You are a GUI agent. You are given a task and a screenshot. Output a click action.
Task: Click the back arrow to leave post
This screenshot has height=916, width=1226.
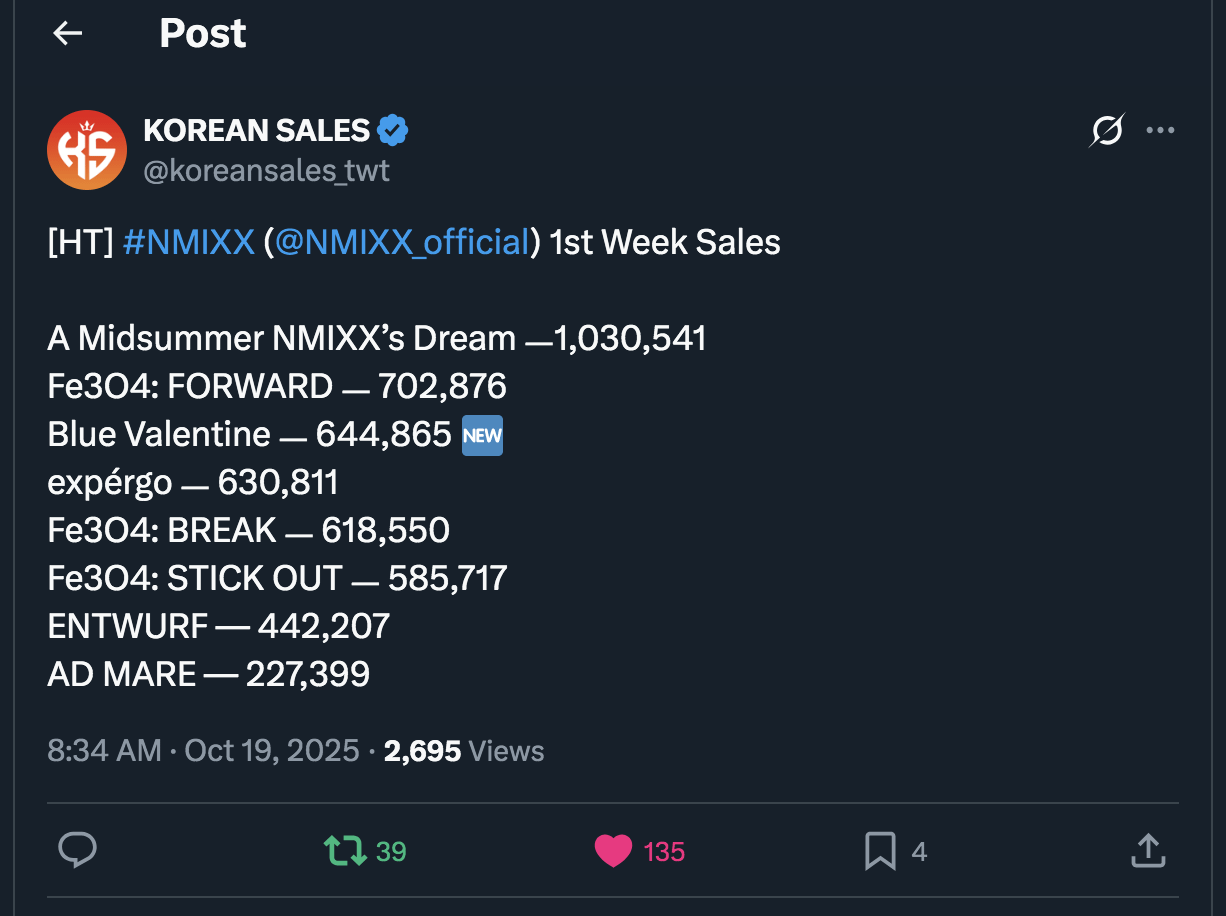[x=67, y=34]
